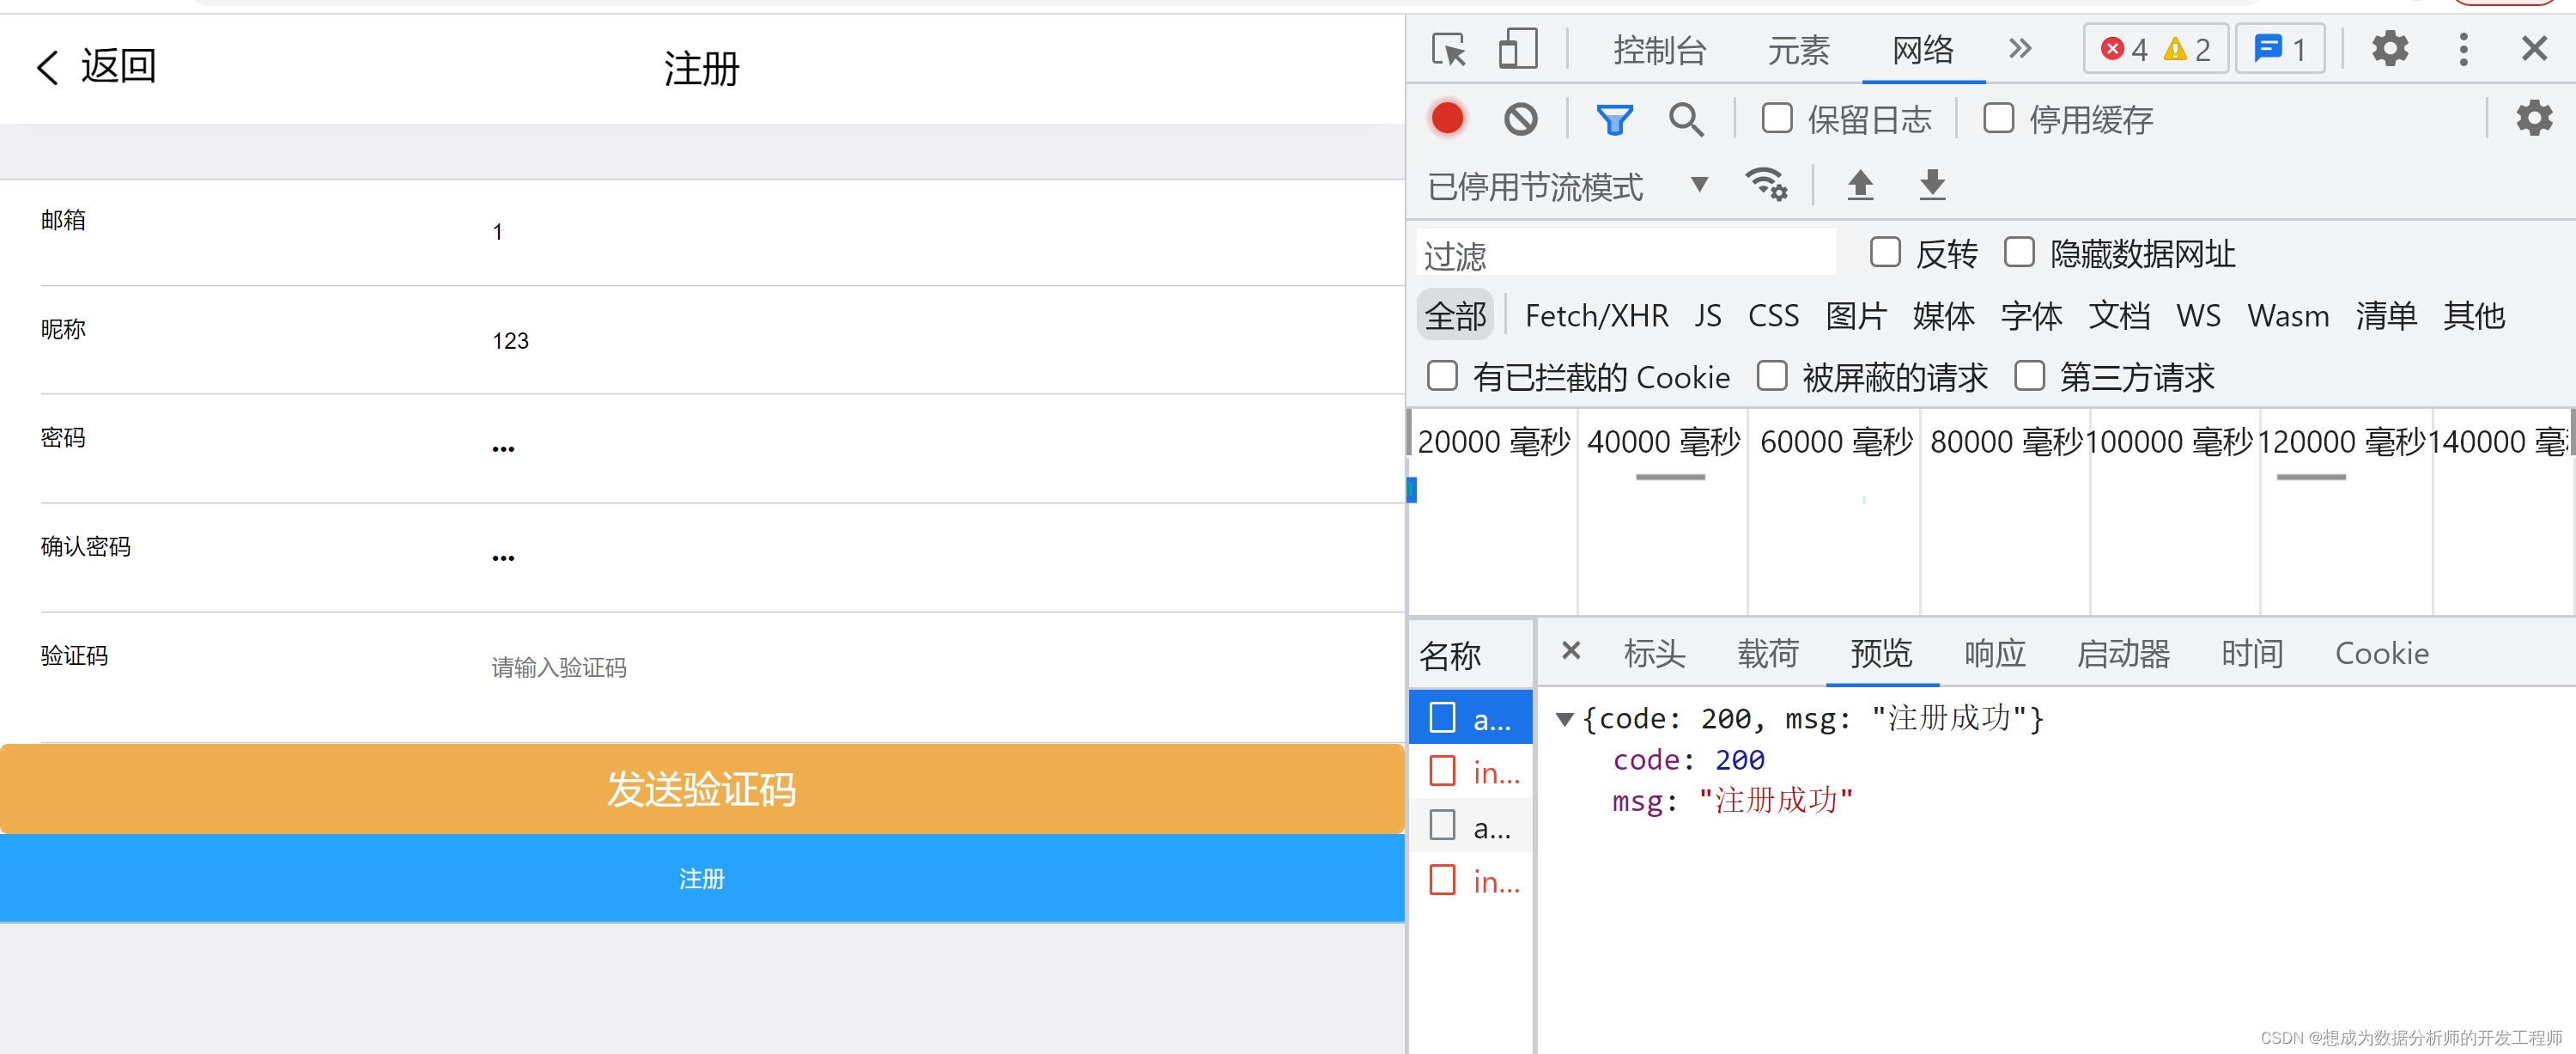This screenshot has height=1054, width=2576.
Task: Open the Cookie detail tab
Action: pyautogui.click(x=2381, y=654)
